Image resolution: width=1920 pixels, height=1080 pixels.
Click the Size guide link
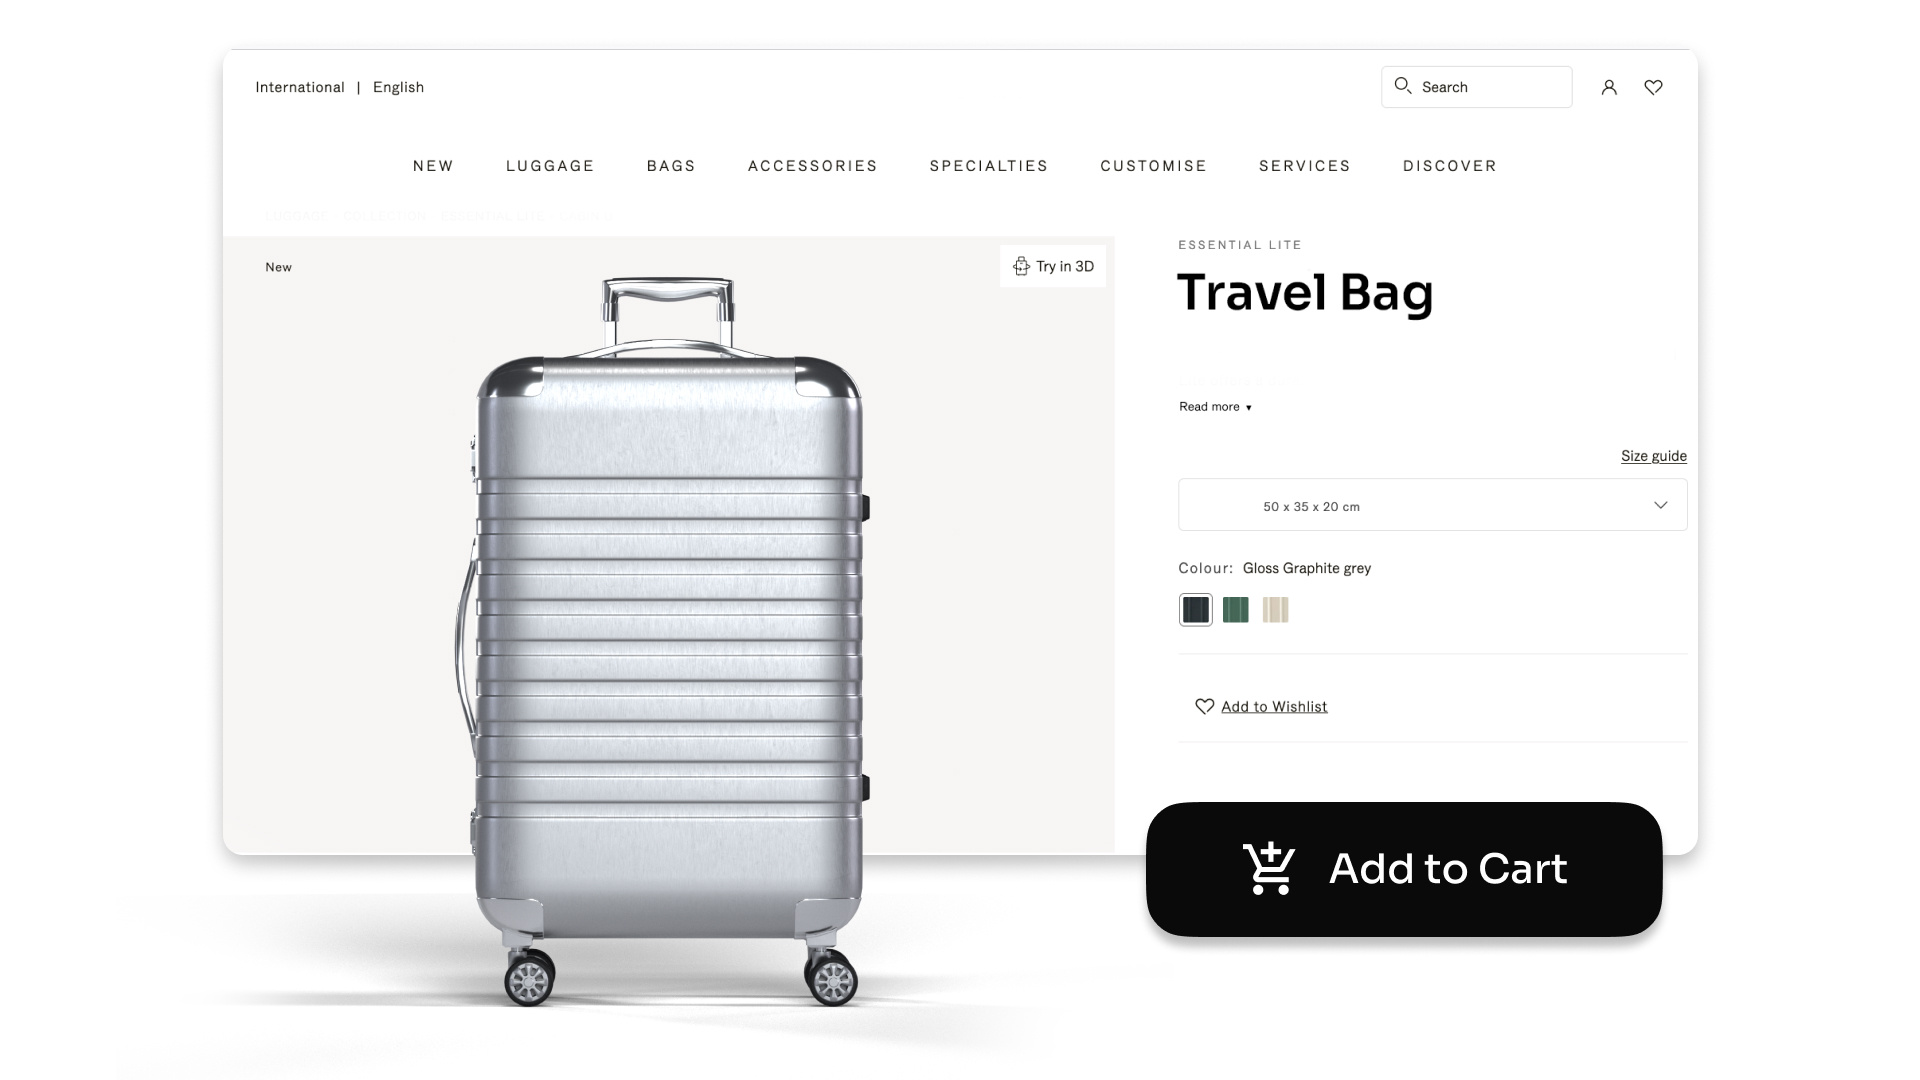coord(1654,455)
